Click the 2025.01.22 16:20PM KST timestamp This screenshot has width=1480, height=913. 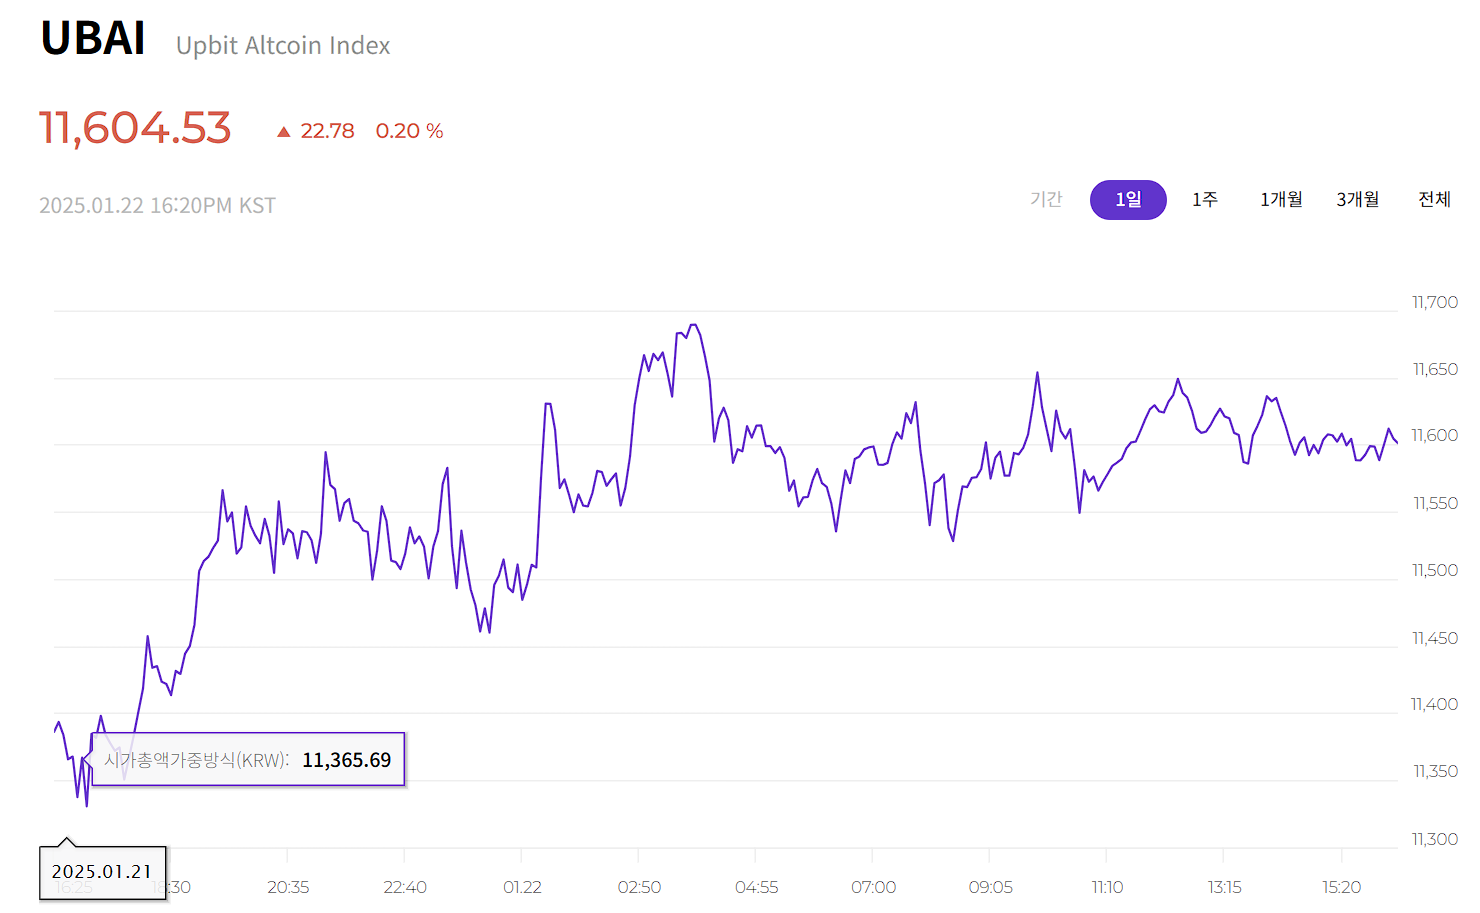(157, 204)
